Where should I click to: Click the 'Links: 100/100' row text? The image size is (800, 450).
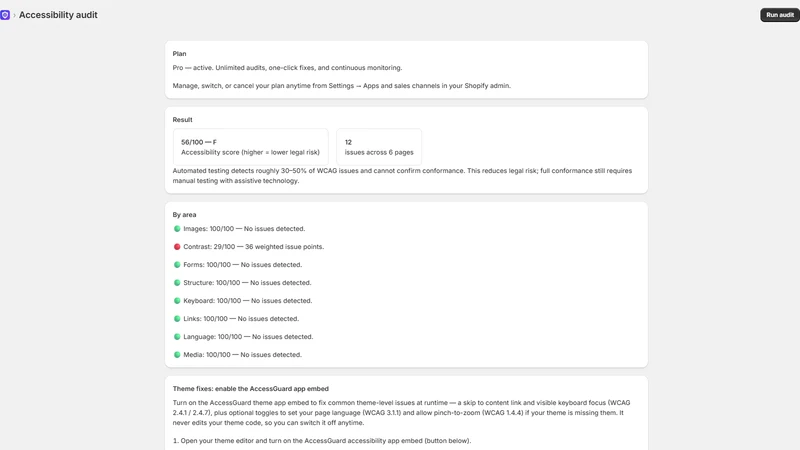click(241, 318)
